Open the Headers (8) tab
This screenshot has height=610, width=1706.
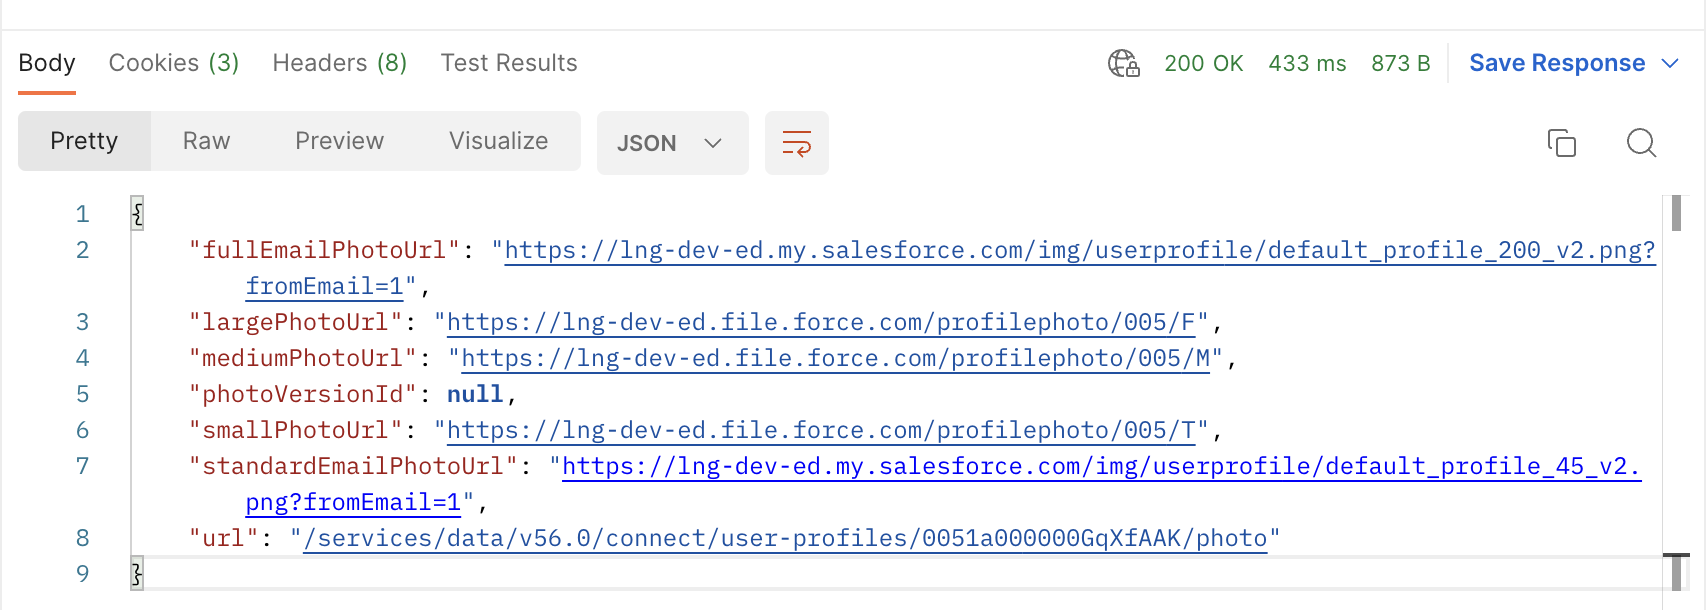(339, 63)
